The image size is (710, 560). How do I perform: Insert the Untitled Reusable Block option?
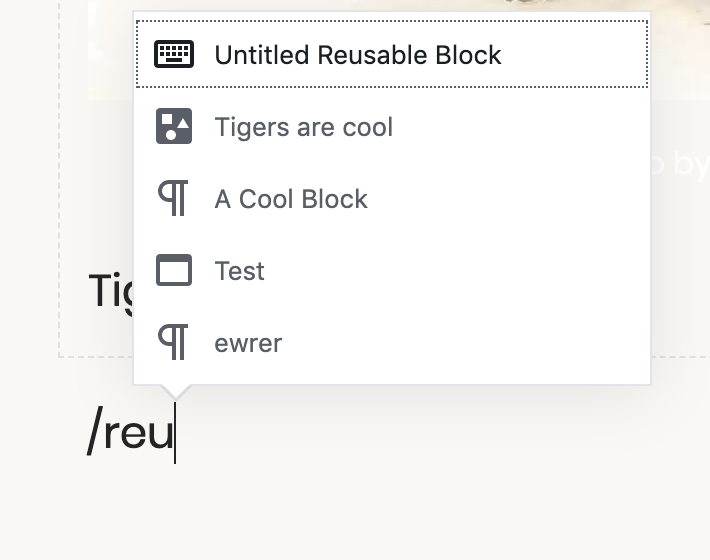[357, 54]
